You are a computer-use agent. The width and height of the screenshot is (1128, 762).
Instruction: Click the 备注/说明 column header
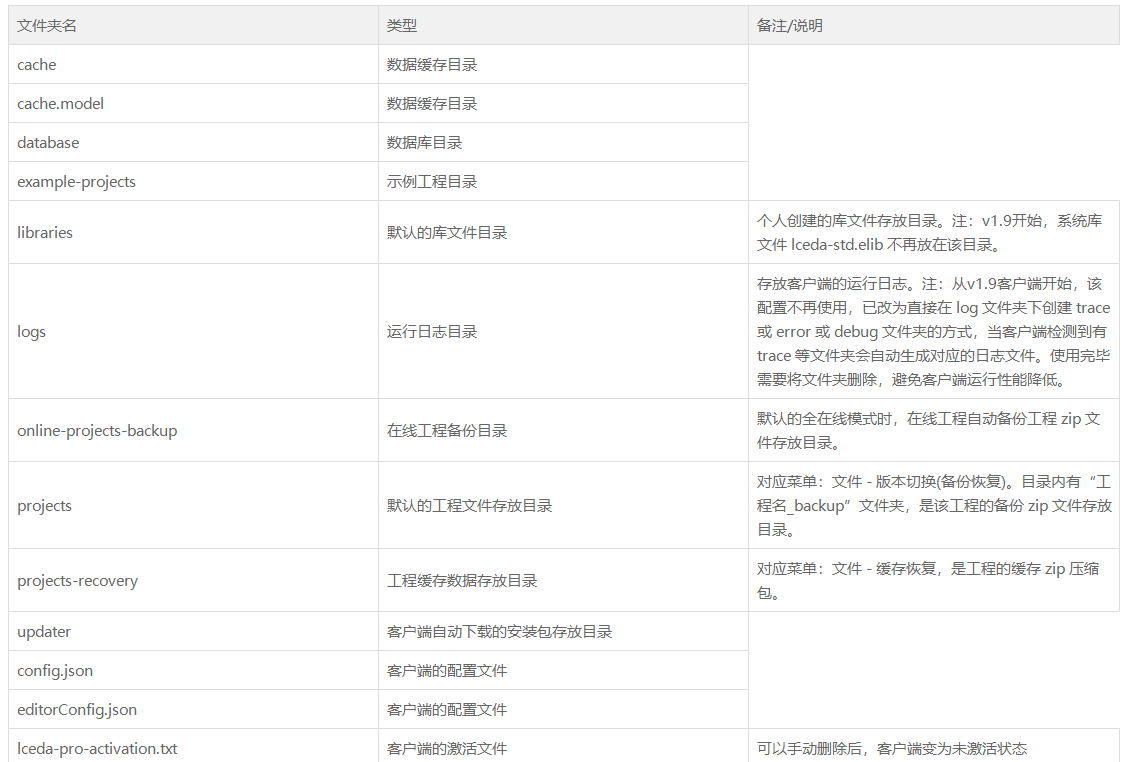coord(789,26)
